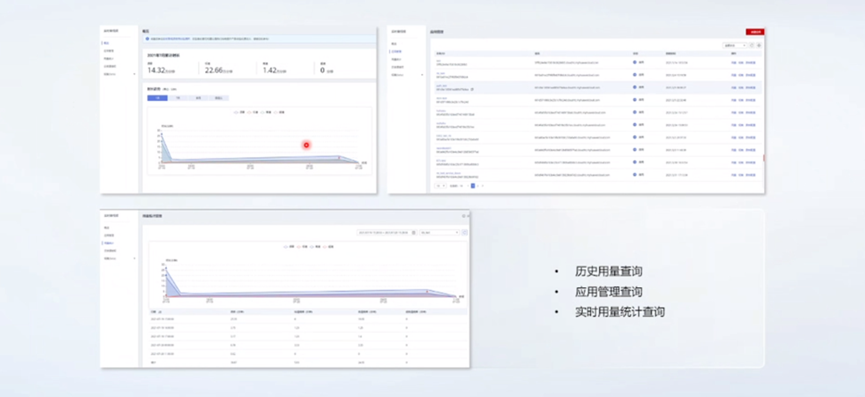Click the red create button in app management panel
Image resolution: width=865 pixels, height=397 pixels.
tap(754, 32)
